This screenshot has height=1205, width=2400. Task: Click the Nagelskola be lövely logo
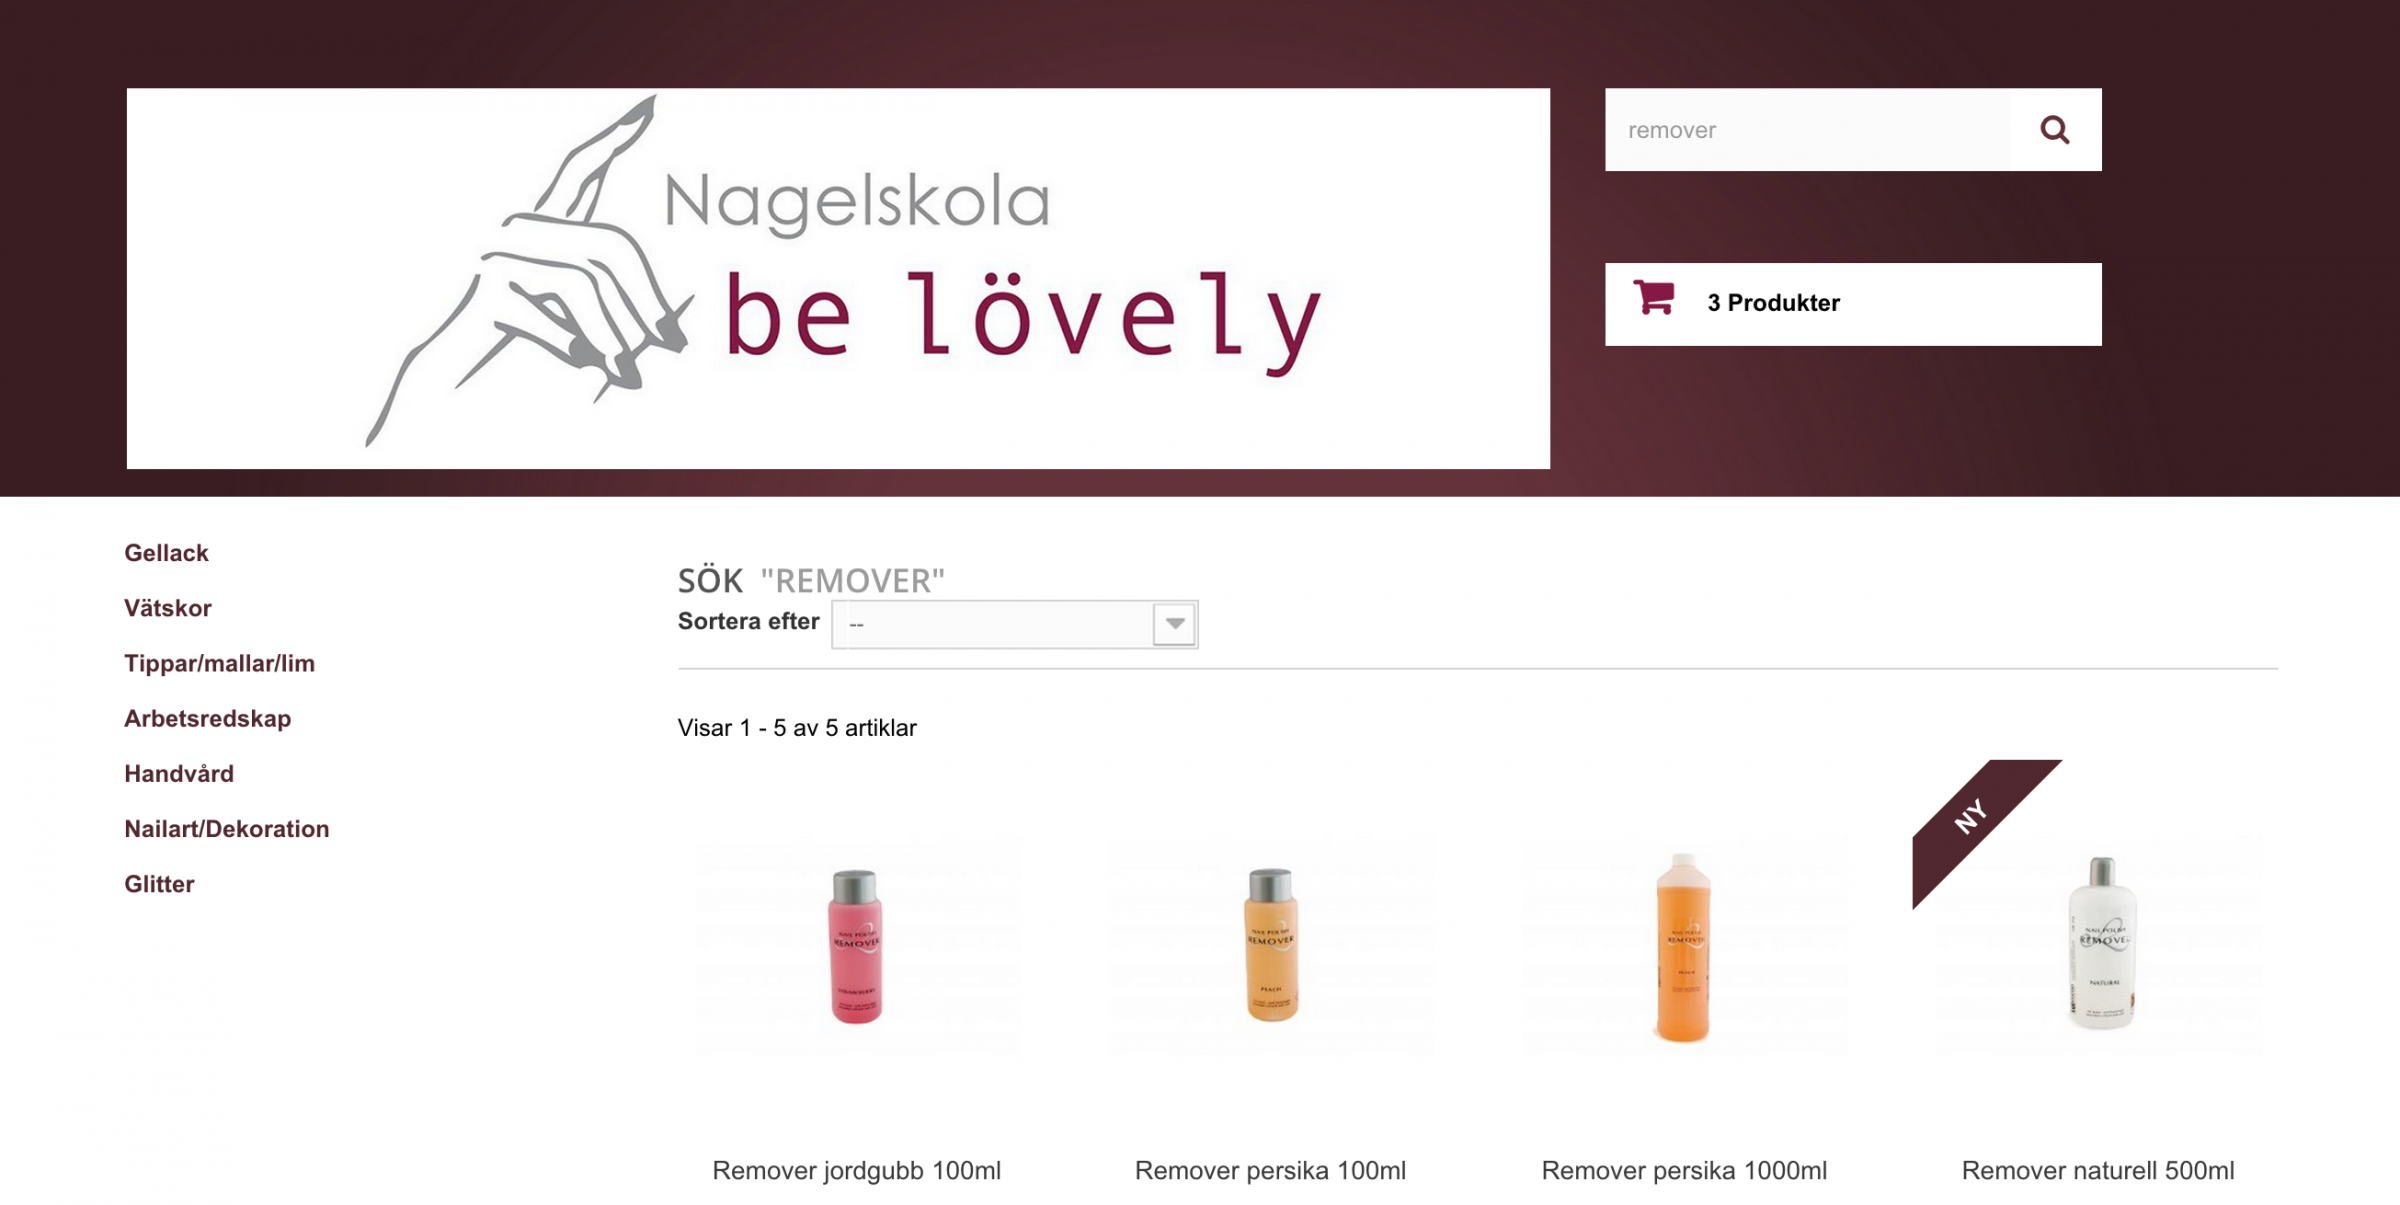[838, 278]
